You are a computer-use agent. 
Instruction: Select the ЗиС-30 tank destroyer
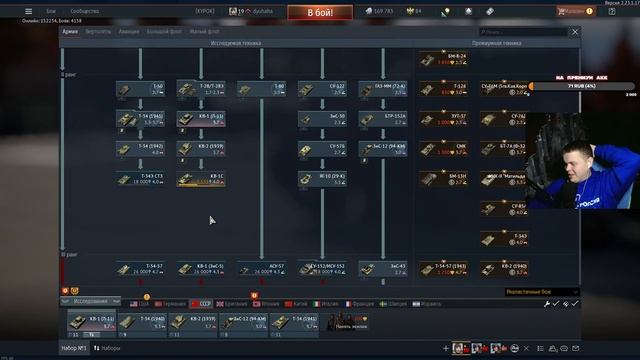tap(322, 119)
